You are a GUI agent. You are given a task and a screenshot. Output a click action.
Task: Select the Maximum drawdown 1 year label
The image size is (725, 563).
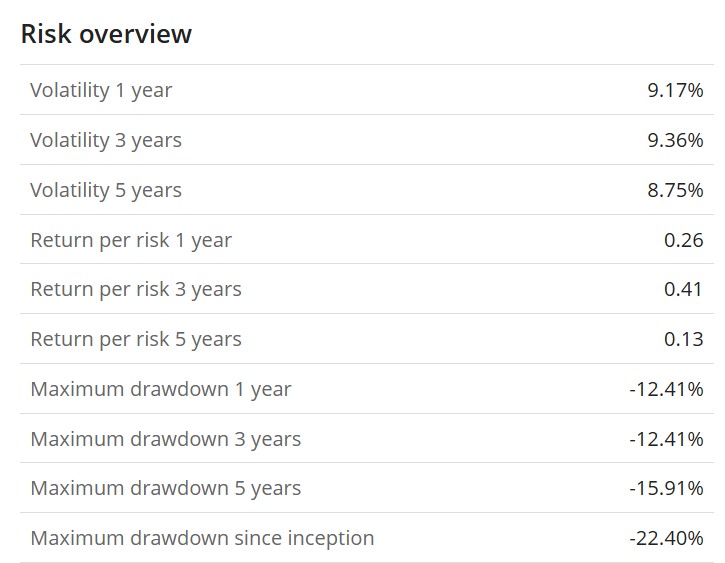pos(161,389)
